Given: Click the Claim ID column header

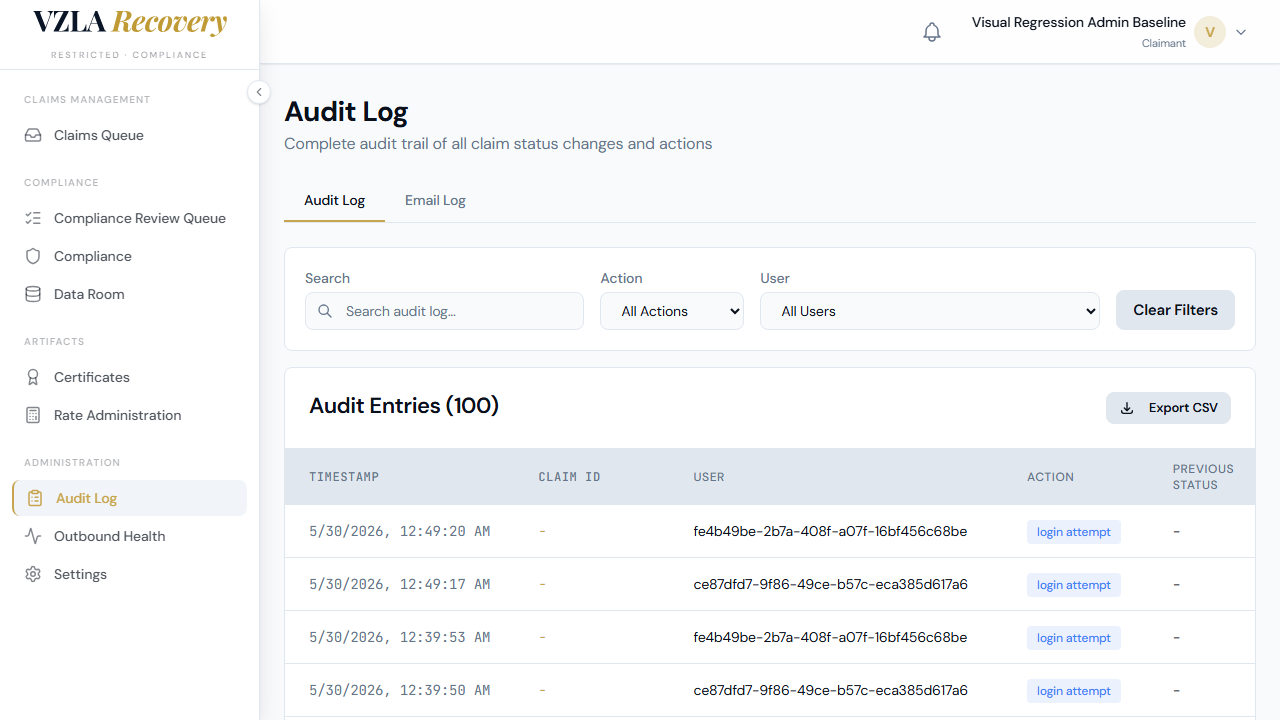Looking at the screenshot, I should 570,477.
